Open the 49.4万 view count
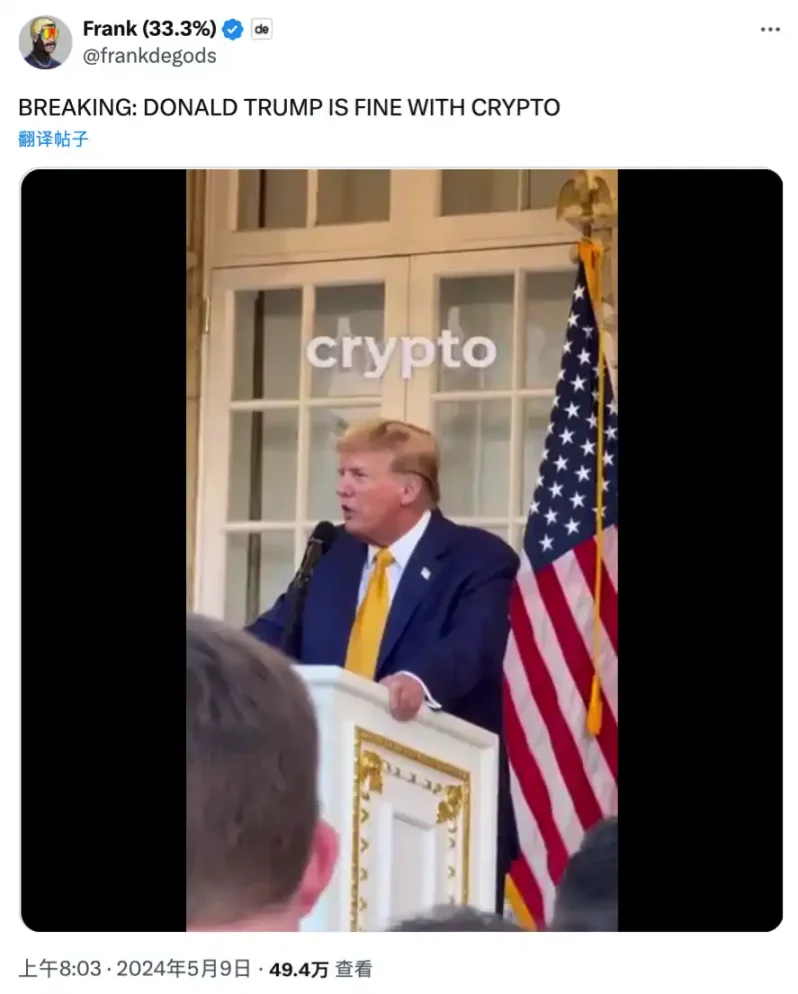Screen dimensions: 798x994 coord(299,969)
